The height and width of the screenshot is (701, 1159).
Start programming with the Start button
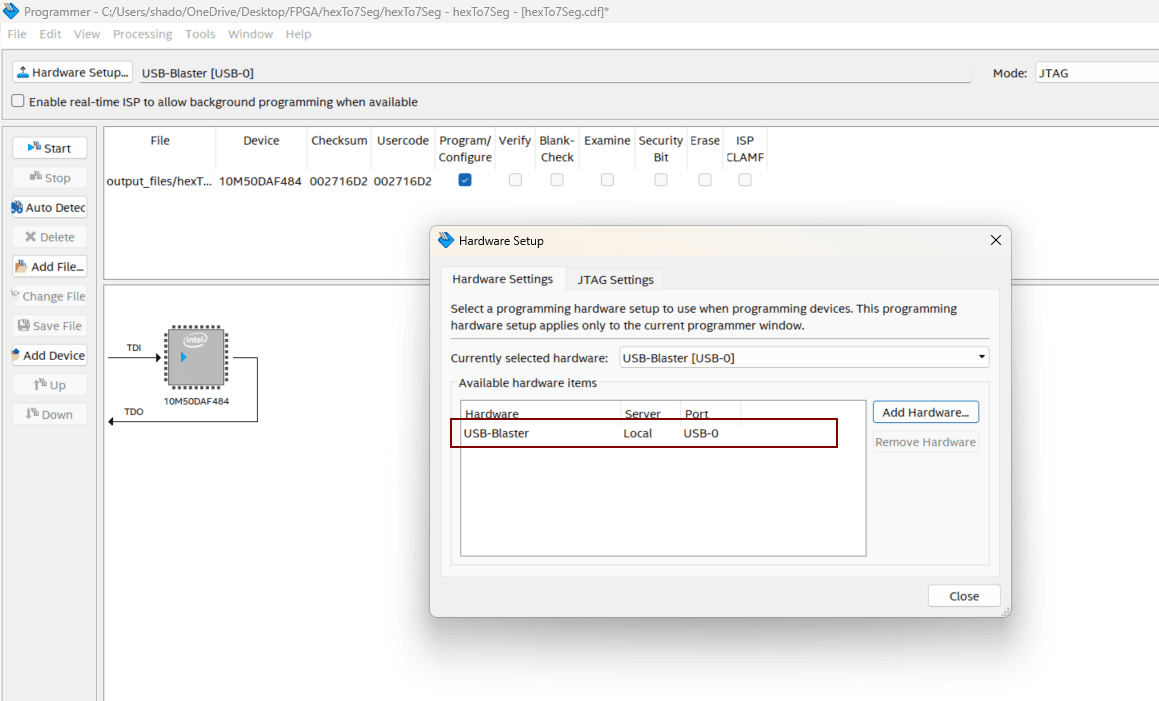click(50, 148)
